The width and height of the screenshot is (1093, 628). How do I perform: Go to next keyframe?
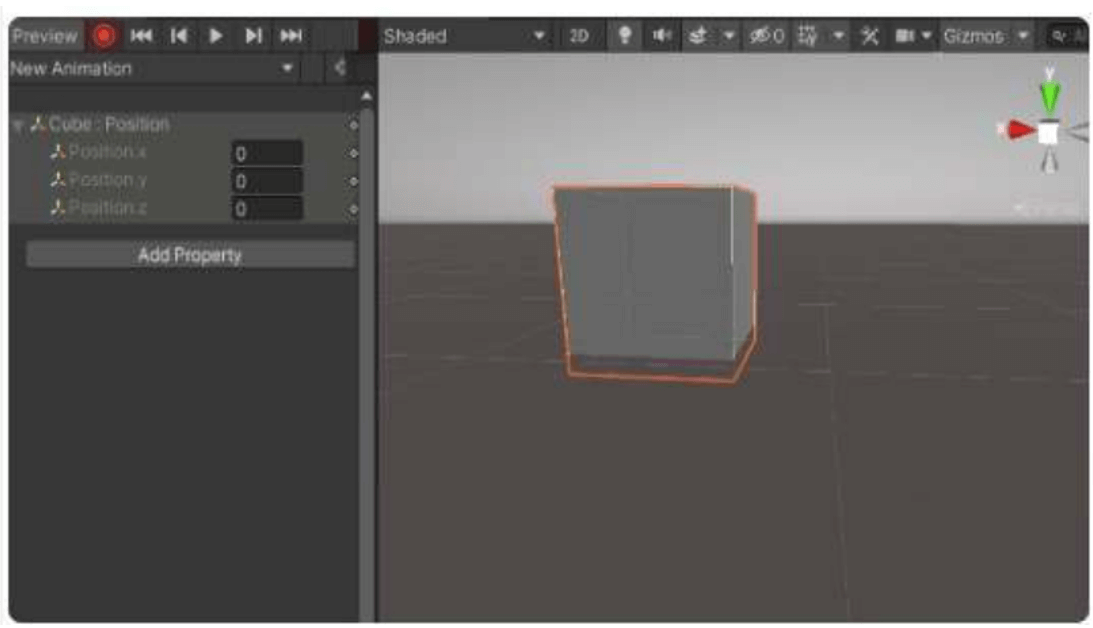point(253,36)
